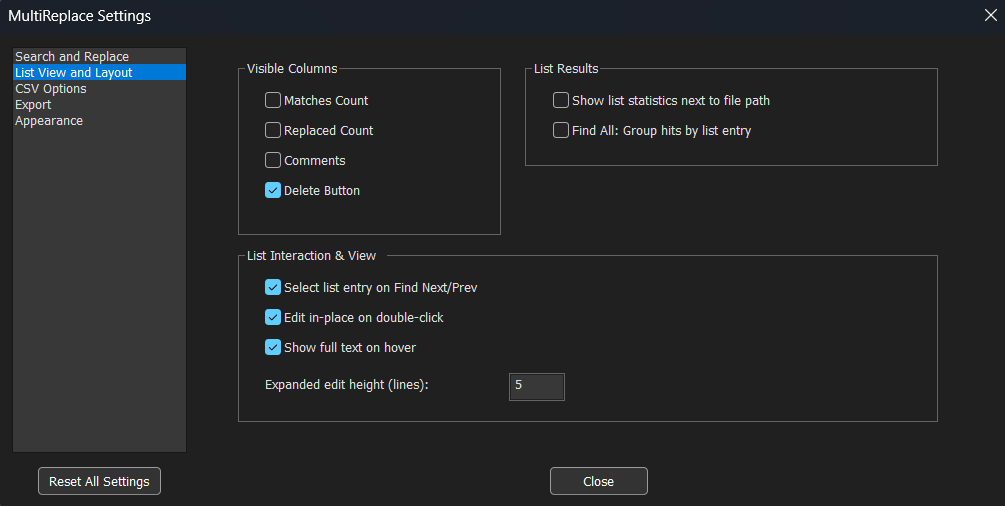The height and width of the screenshot is (506, 1005).
Task: Tick the Replaced Count column checkbox
Action: click(x=273, y=131)
